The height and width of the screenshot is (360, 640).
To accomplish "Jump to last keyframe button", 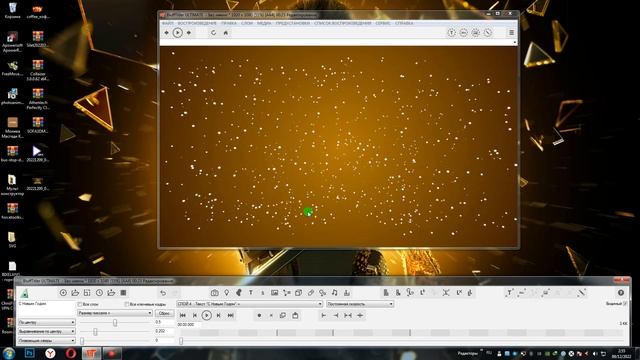I will click(231, 316).
